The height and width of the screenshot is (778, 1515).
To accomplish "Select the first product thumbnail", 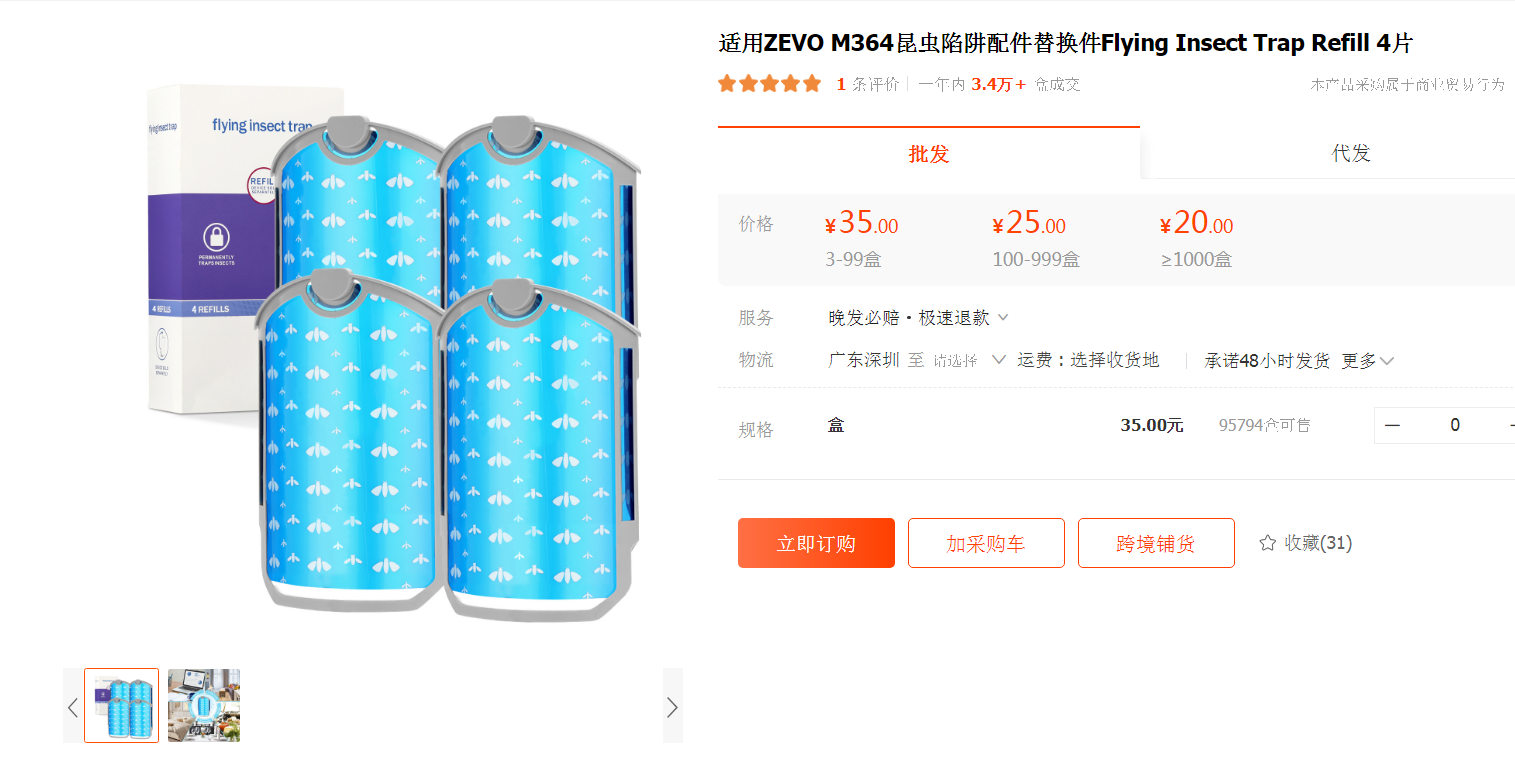I will (x=122, y=705).
